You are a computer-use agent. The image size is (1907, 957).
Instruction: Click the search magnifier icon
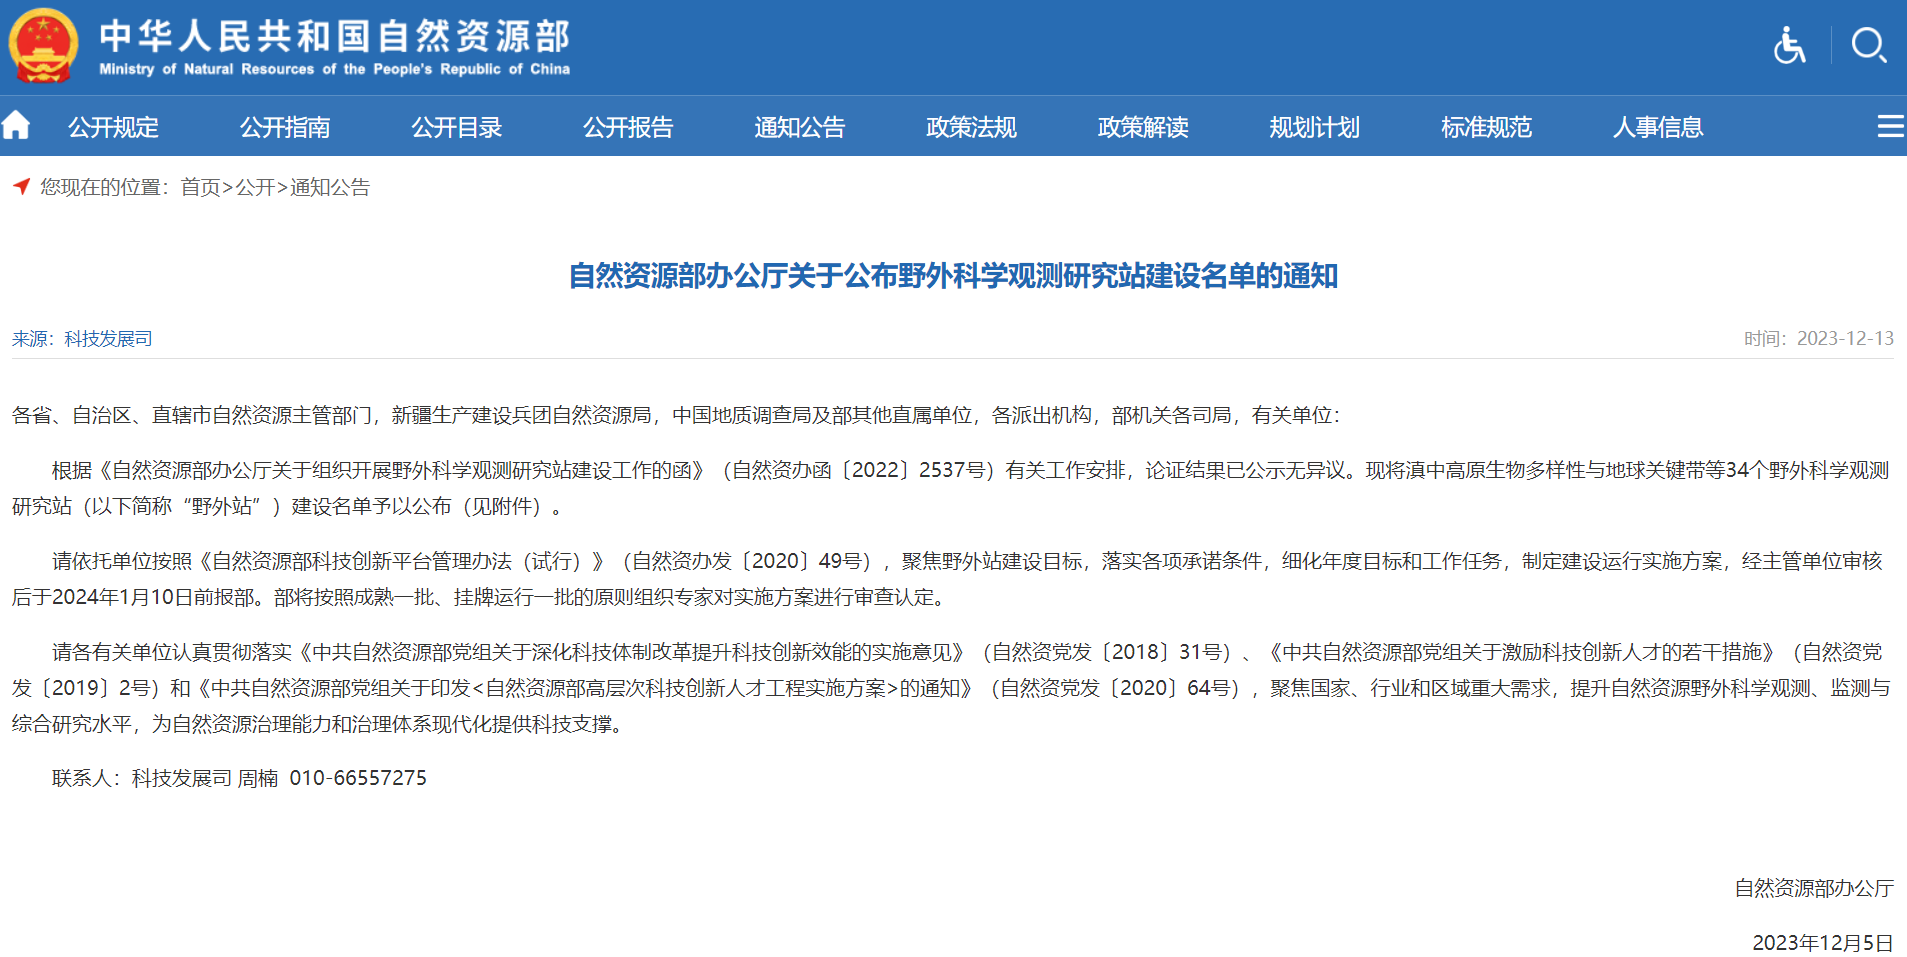[x=1868, y=46]
